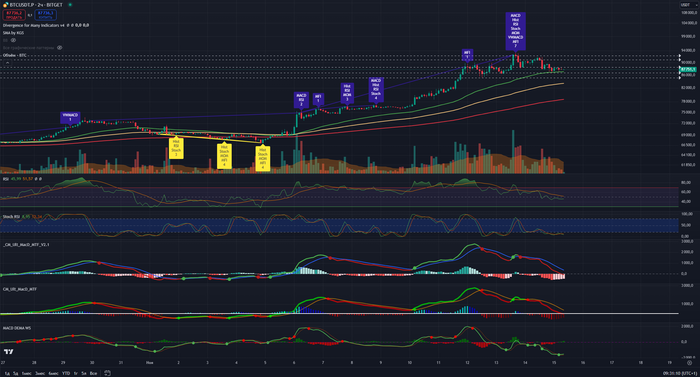Click the Divergence for Many Indicators v4 legend
Screen dimensions: 700x377
click(x=33, y=25)
